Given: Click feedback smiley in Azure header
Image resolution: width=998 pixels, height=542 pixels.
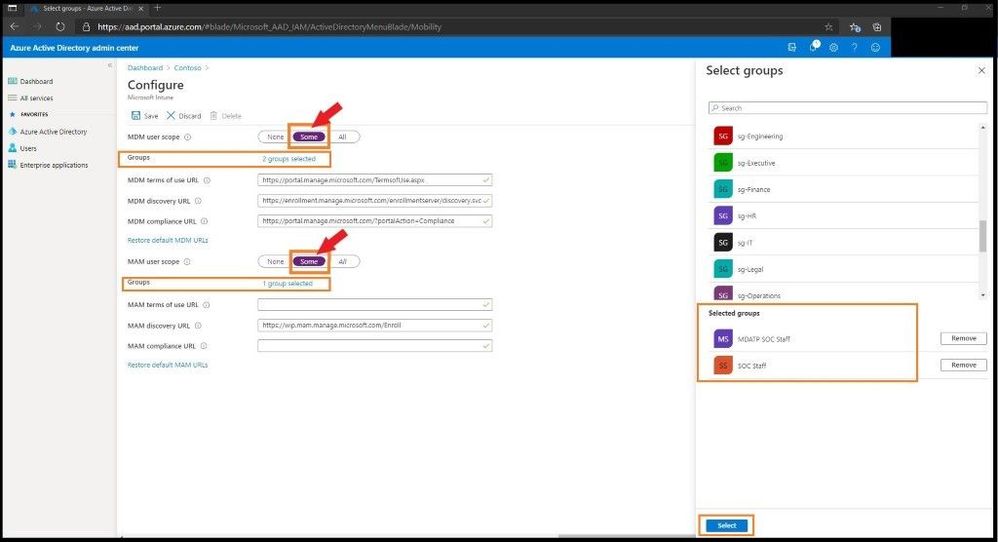Looking at the screenshot, I should point(875,47).
